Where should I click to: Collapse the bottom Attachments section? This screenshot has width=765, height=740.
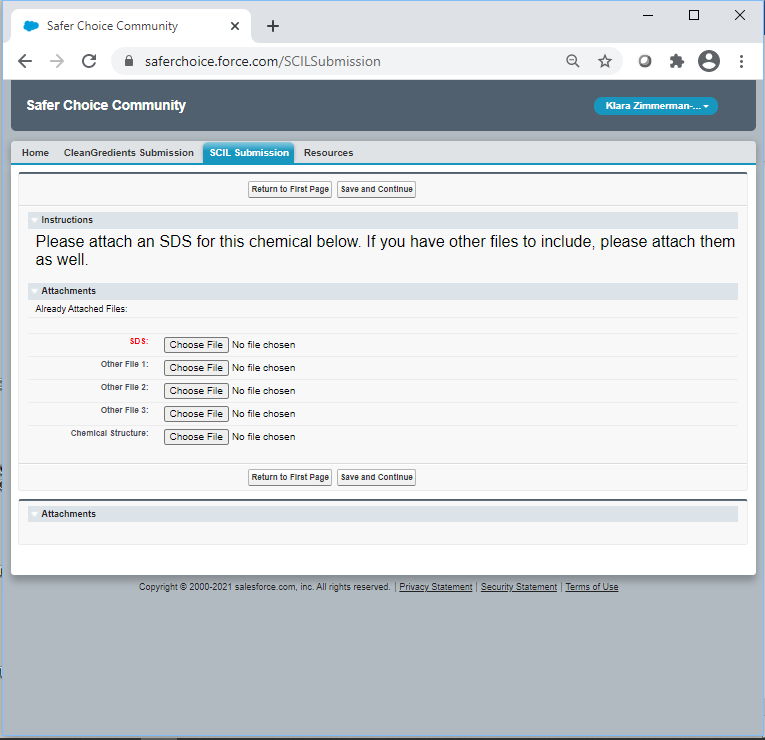(x=34, y=514)
